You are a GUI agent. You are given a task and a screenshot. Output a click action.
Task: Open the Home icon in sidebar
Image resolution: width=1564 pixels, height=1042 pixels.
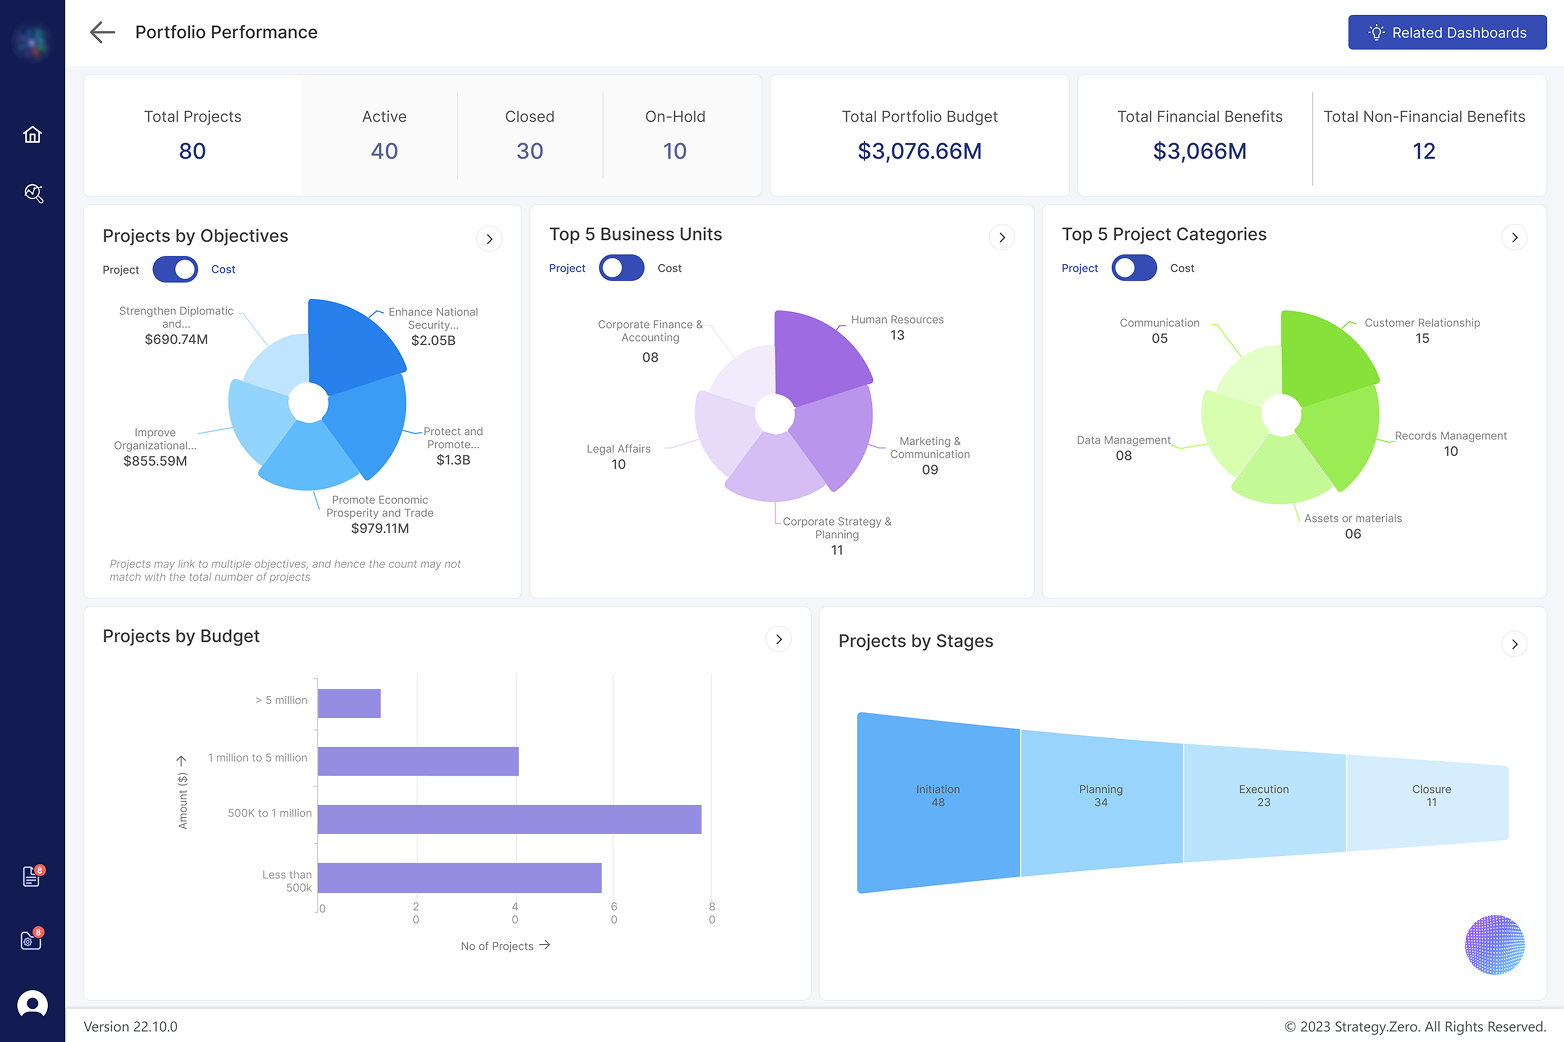coord(32,135)
